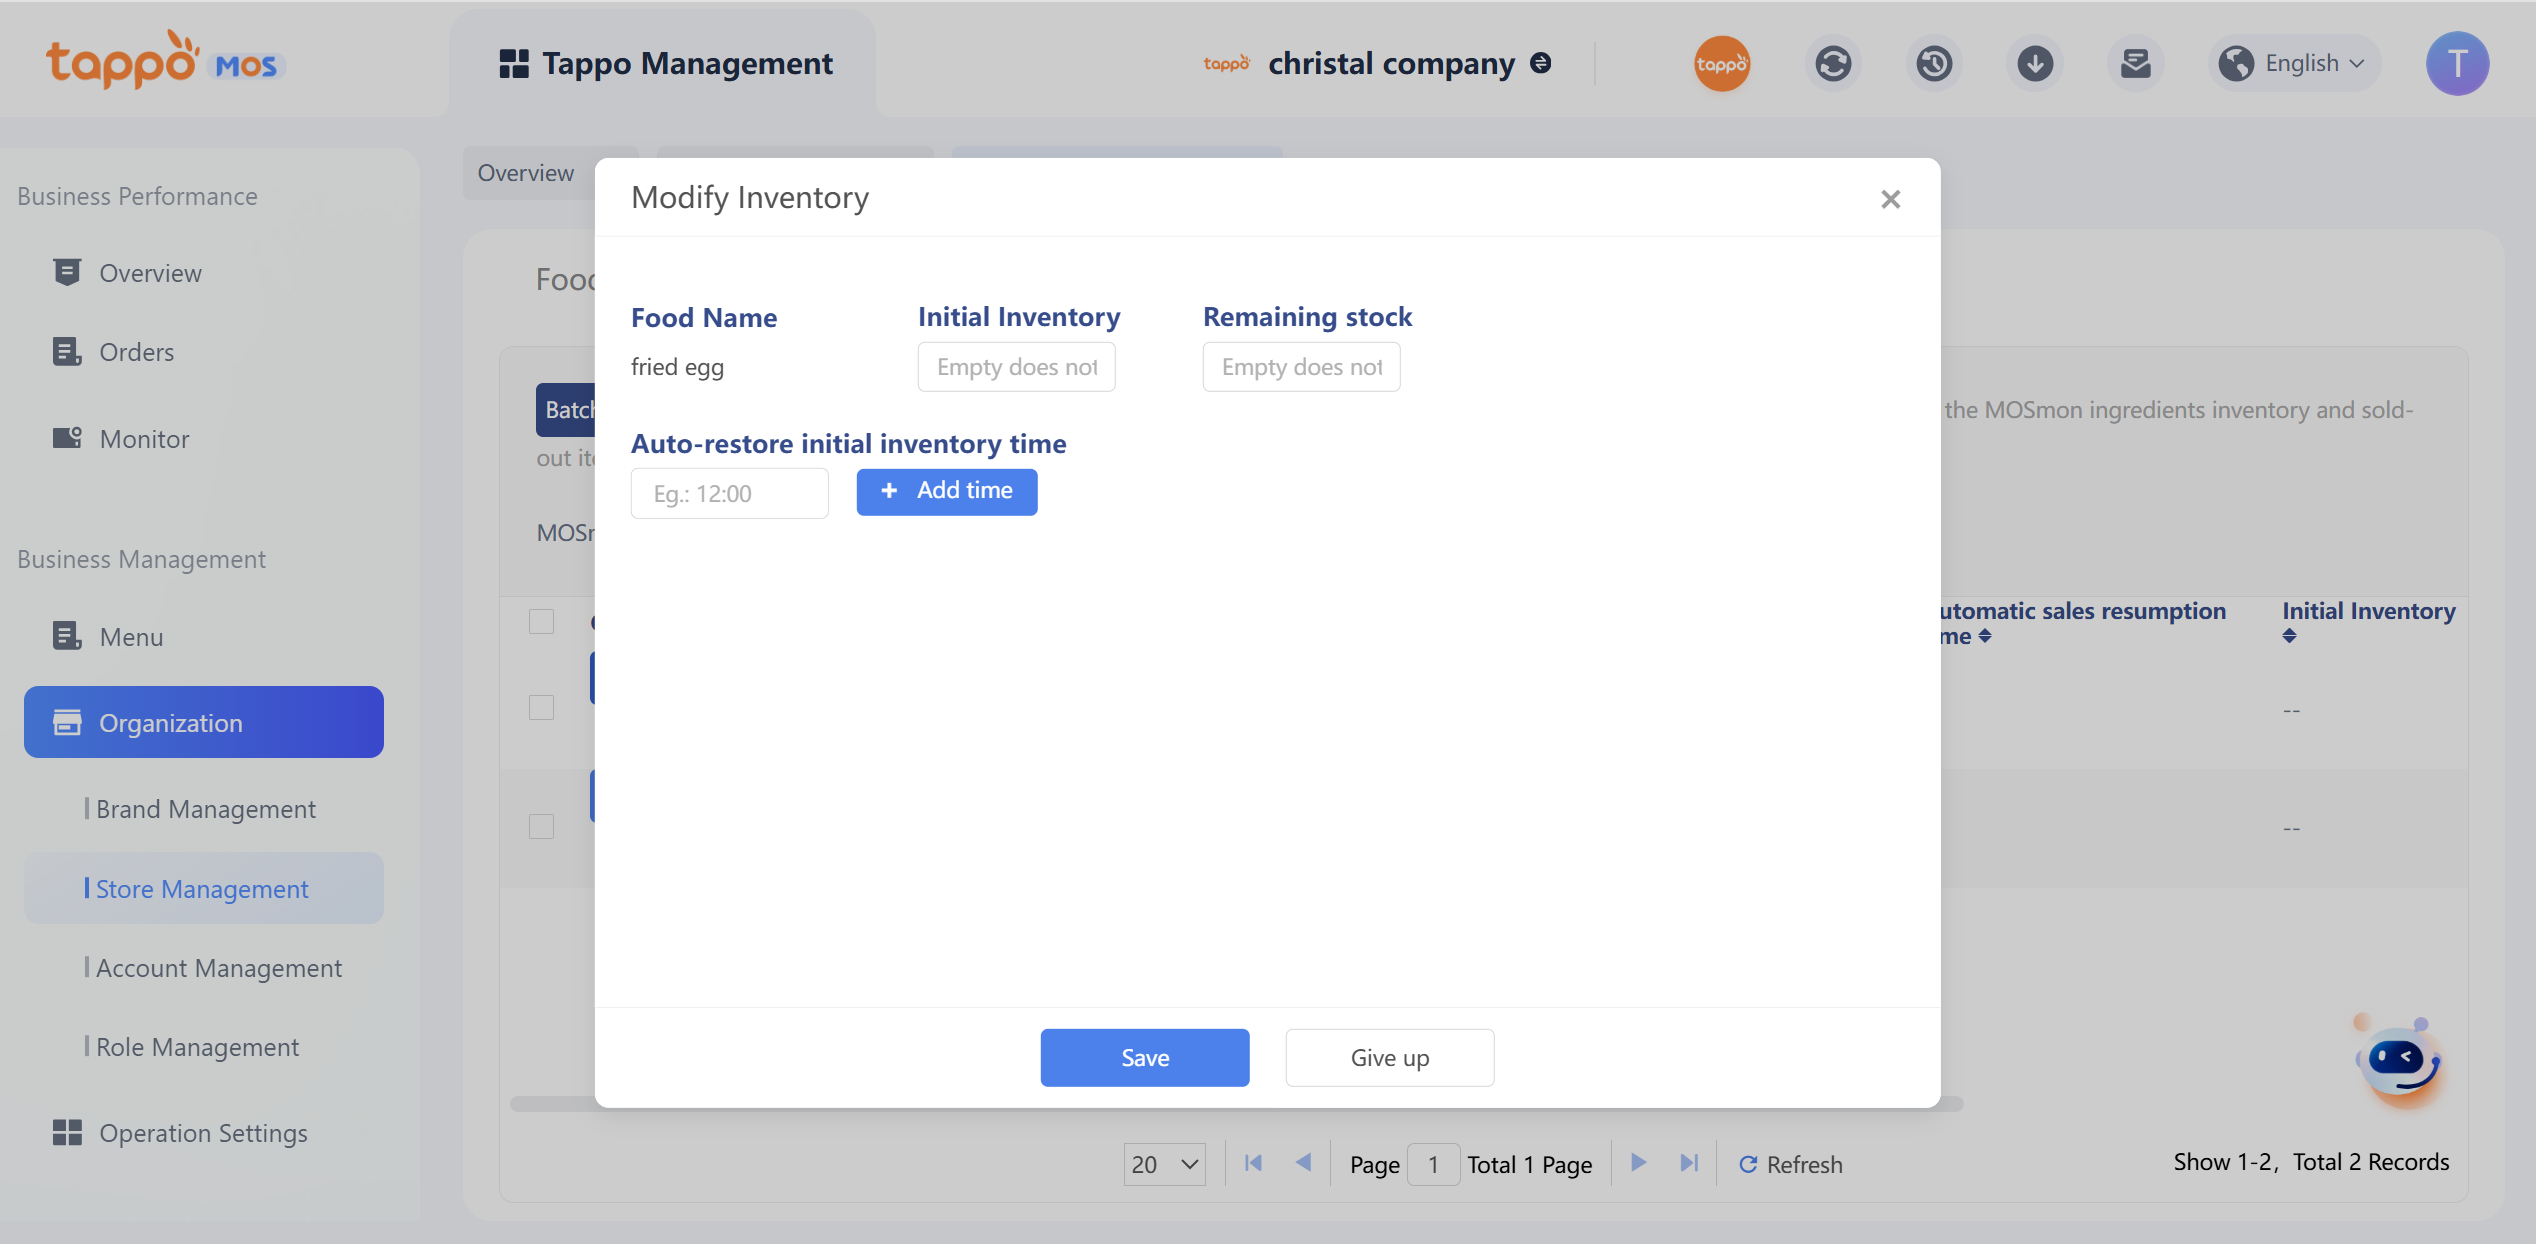Open Store Management in sidebar
Image resolution: width=2536 pixels, height=1244 pixels.
[202, 889]
